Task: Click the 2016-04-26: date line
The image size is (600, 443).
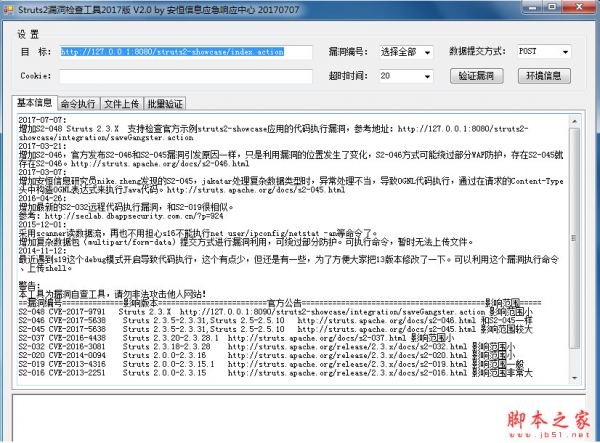Action: click(x=42, y=198)
